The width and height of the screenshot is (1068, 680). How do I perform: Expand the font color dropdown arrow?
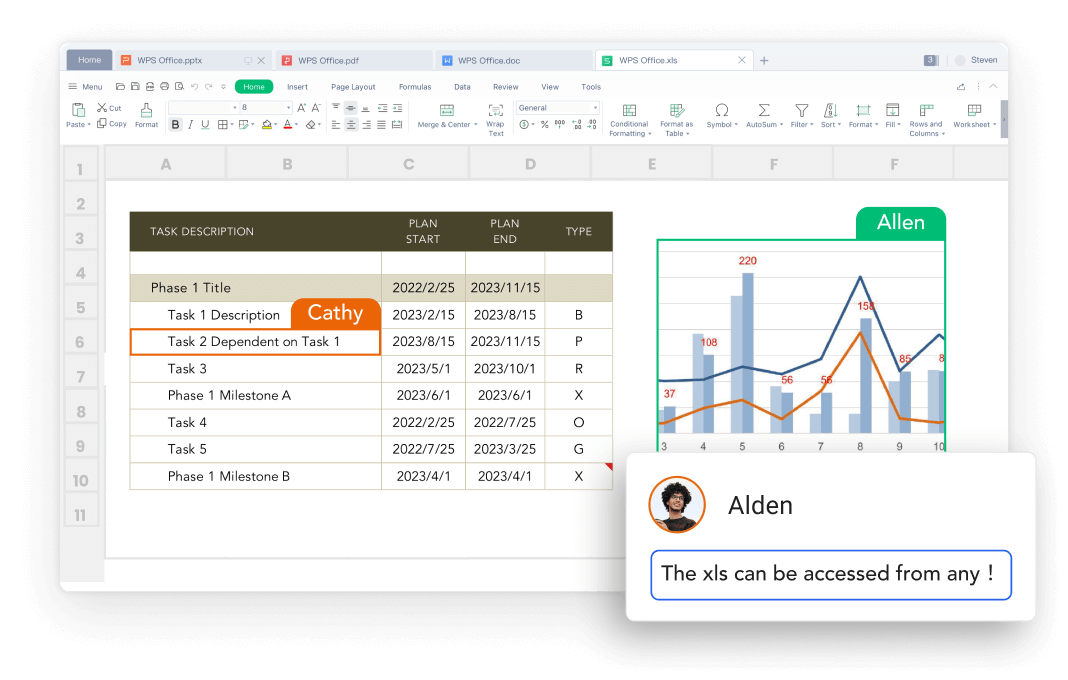click(x=294, y=125)
